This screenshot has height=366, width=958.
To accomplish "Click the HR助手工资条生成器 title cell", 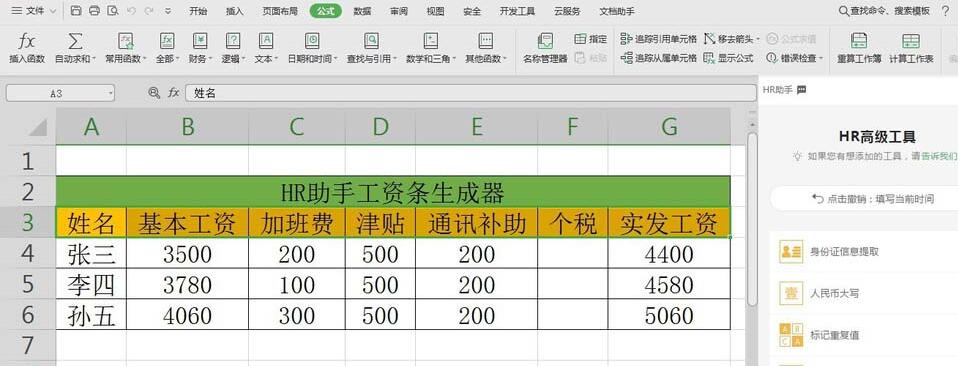I will 393,192.
